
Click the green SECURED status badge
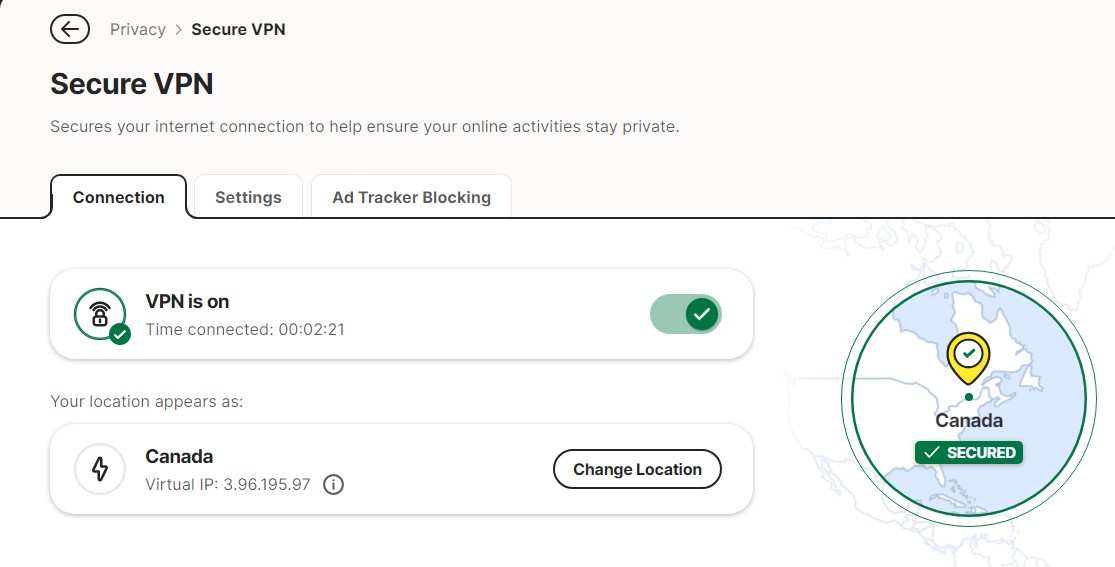[969, 453]
